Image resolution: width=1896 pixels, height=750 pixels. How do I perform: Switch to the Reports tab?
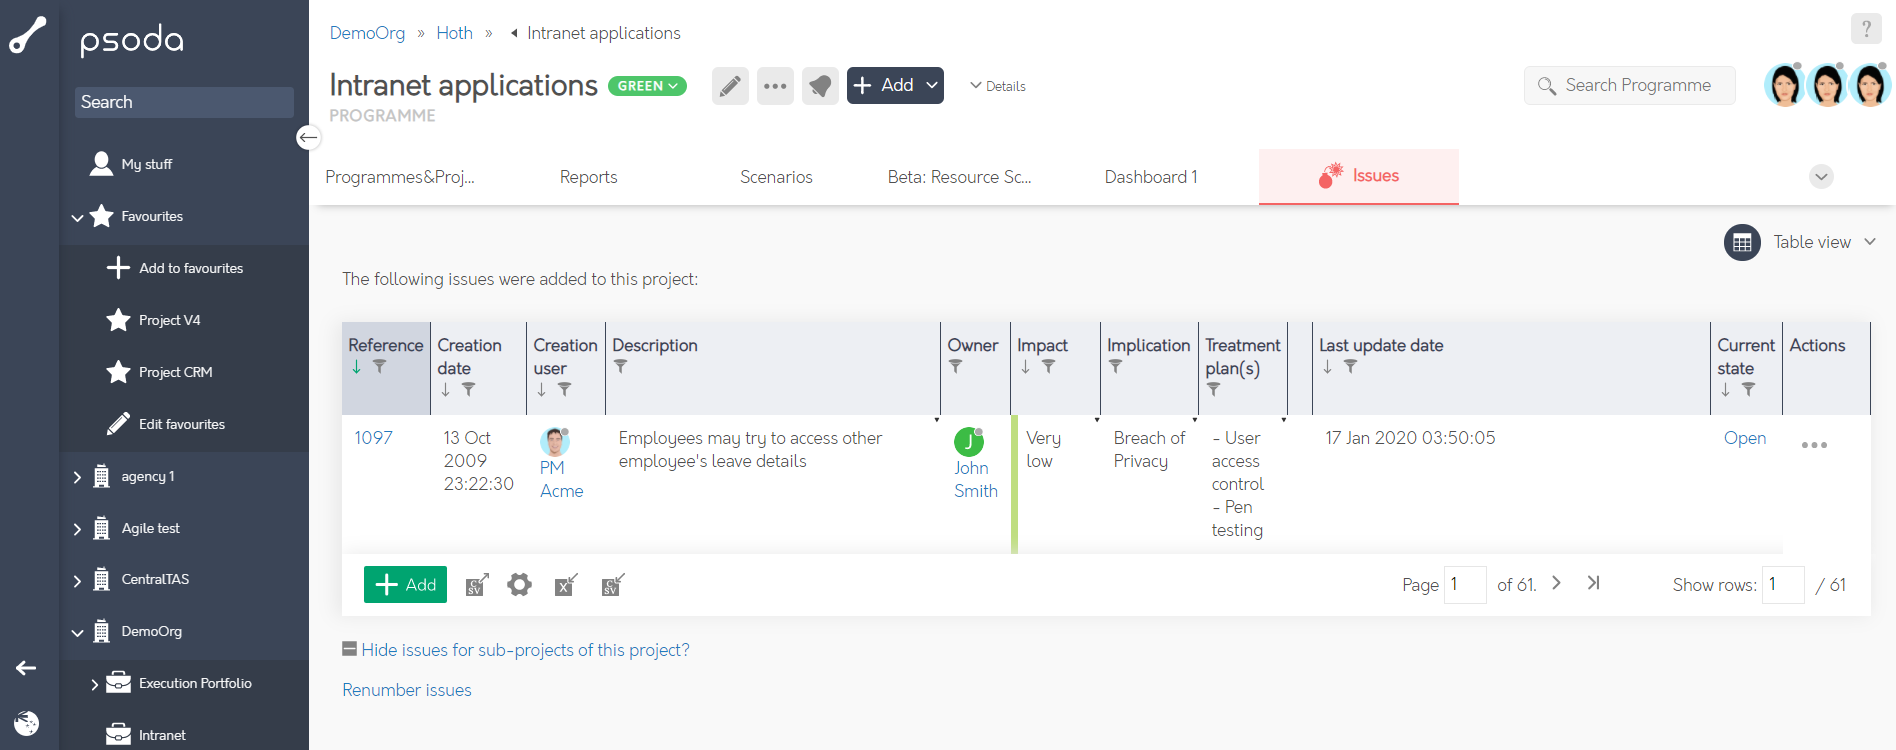[588, 177]
